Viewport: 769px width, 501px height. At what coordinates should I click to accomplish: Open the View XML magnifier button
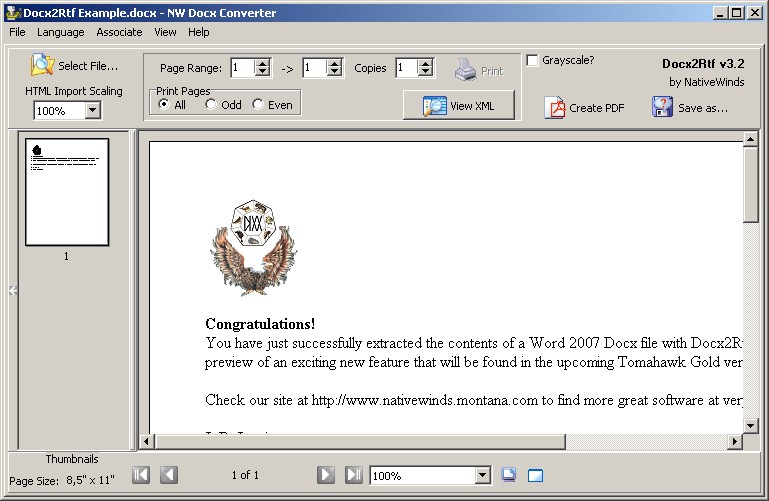coord(459,105)
